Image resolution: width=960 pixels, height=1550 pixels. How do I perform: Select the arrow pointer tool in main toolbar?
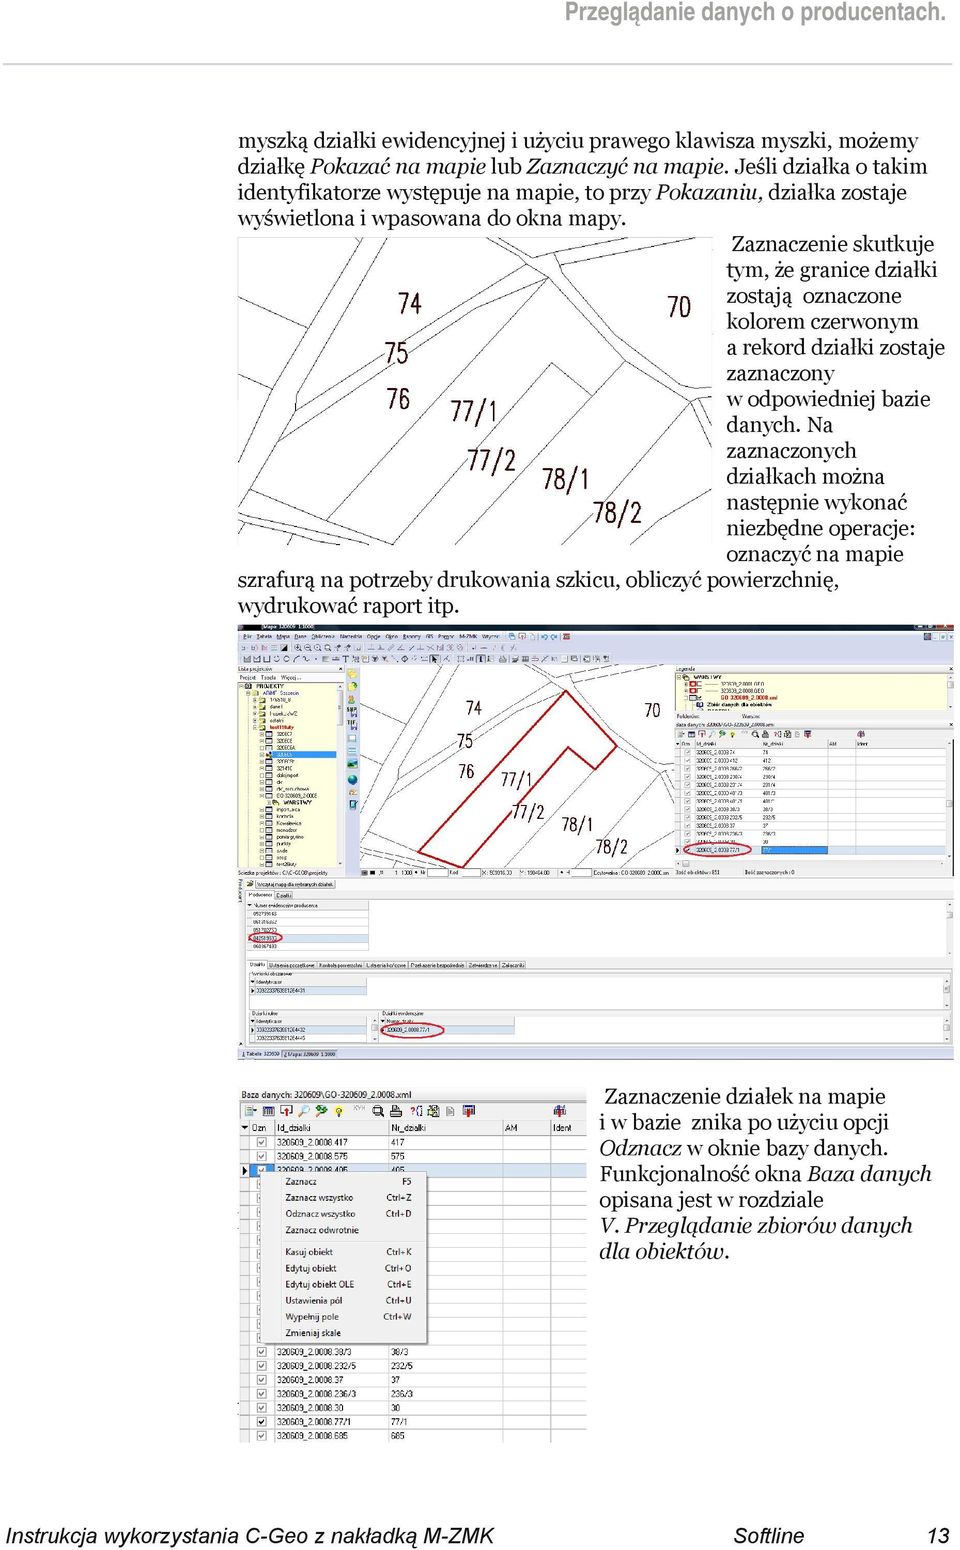pyautogui.click(x=434, y=659)
